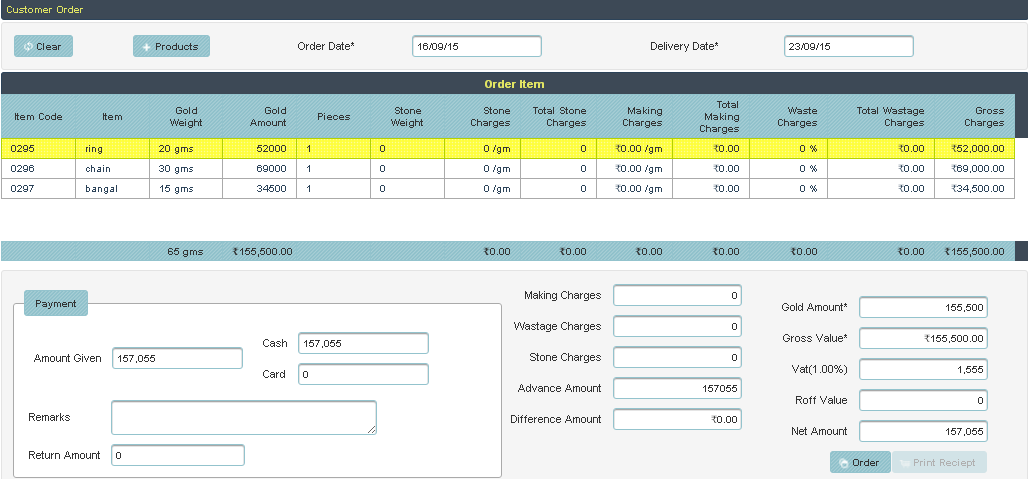This screenshot has height=479, width=1028.
Task: Select the chain item row 0296
Action: [110, 168]
